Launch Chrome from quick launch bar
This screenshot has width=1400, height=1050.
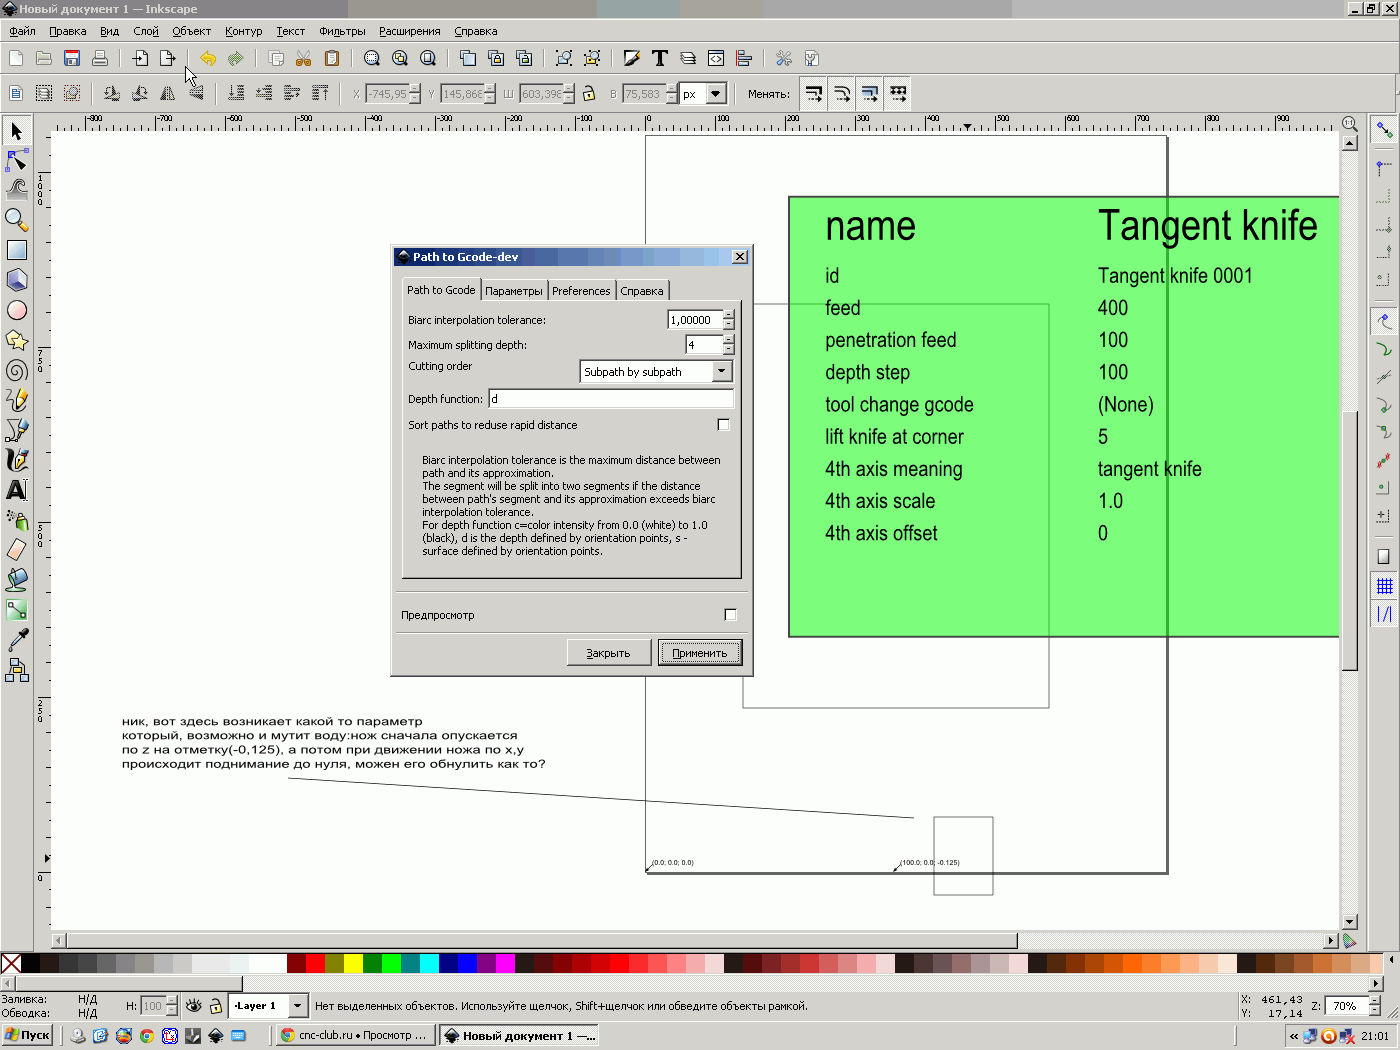(147, 1036)
